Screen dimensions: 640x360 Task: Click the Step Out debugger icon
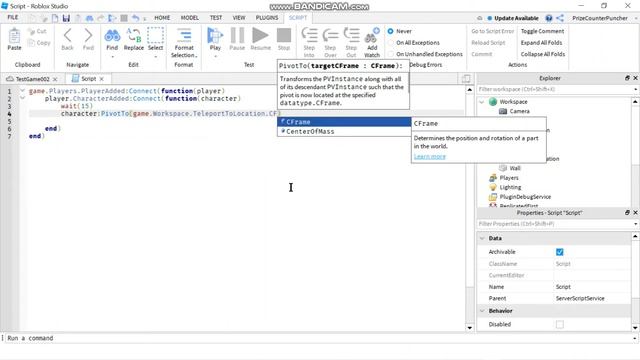(351, 36)
